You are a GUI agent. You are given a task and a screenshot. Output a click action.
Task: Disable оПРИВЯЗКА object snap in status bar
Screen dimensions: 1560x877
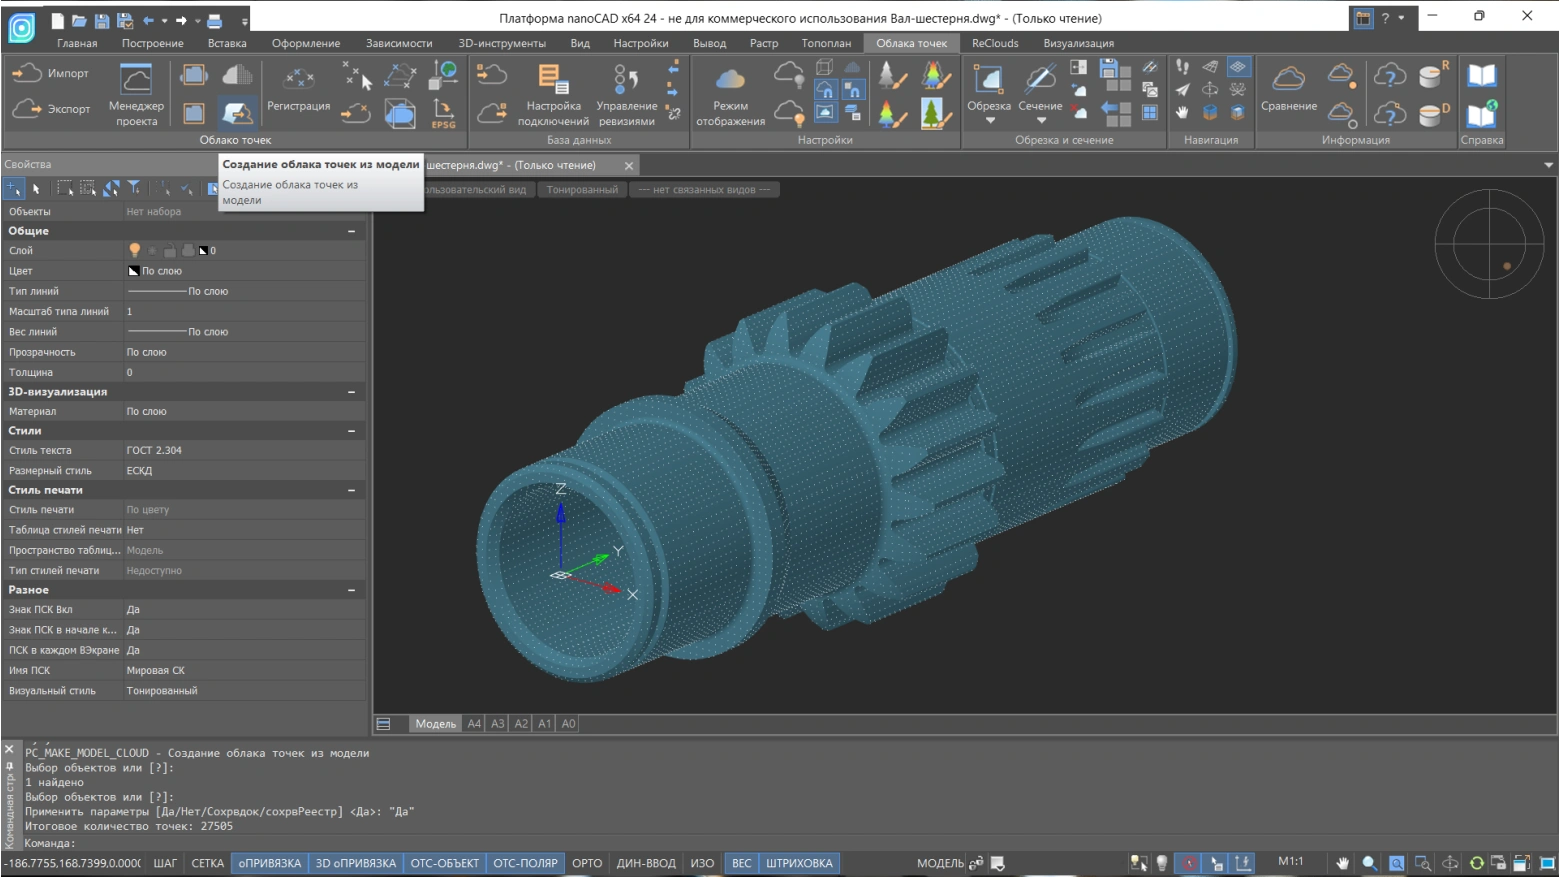pyautogui.click(x=269, y=863)
